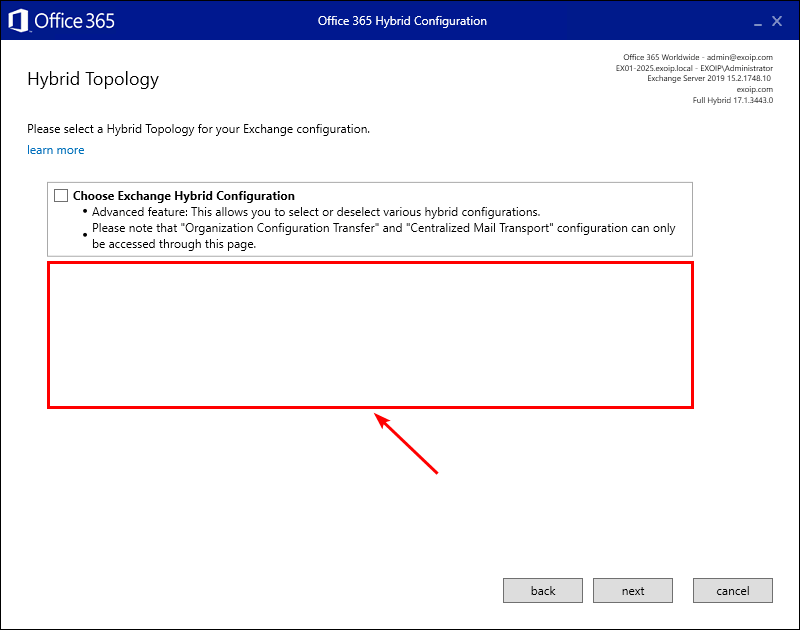The height and width of the screenshot is (630, 800).
Task: Click the 'exoip.com' domain text
Action: (754, 89)
